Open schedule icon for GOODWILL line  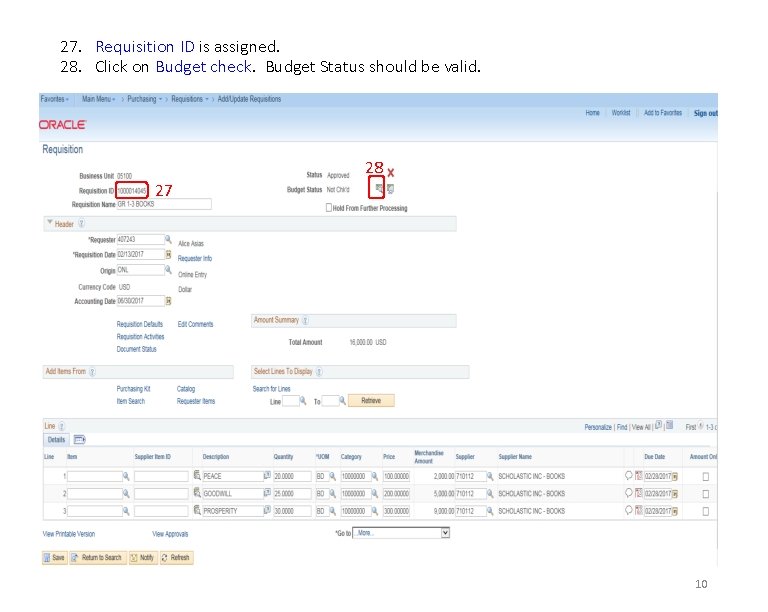coord(638,493)
